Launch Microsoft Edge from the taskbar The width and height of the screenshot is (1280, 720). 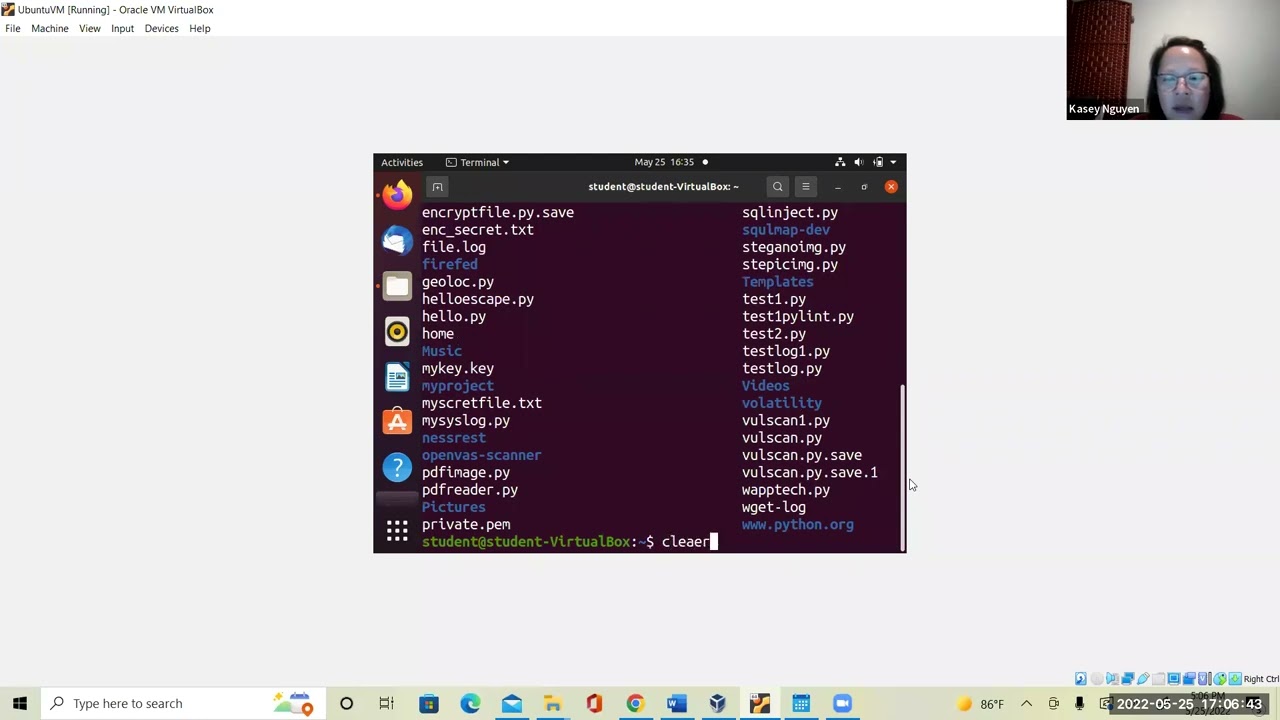[x=470, y=703]
